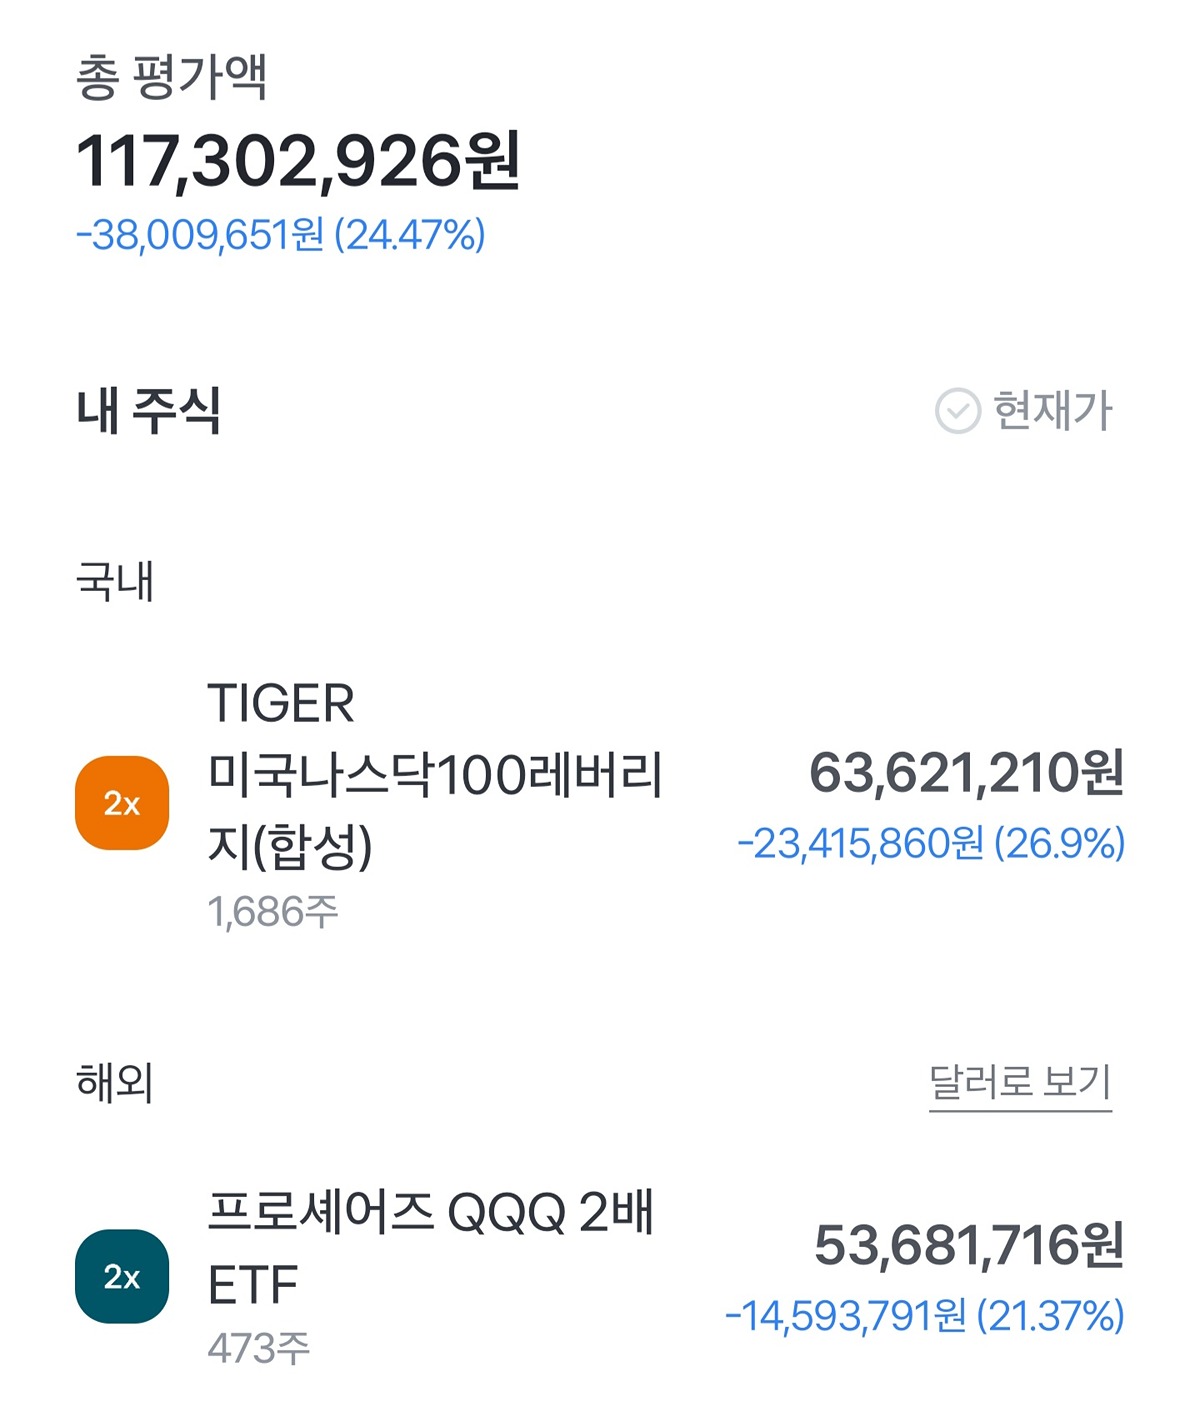Tap TIGER valuation 63,621,210원
This screenshot has width=1200, height=1412.
[x=967, y=773]
